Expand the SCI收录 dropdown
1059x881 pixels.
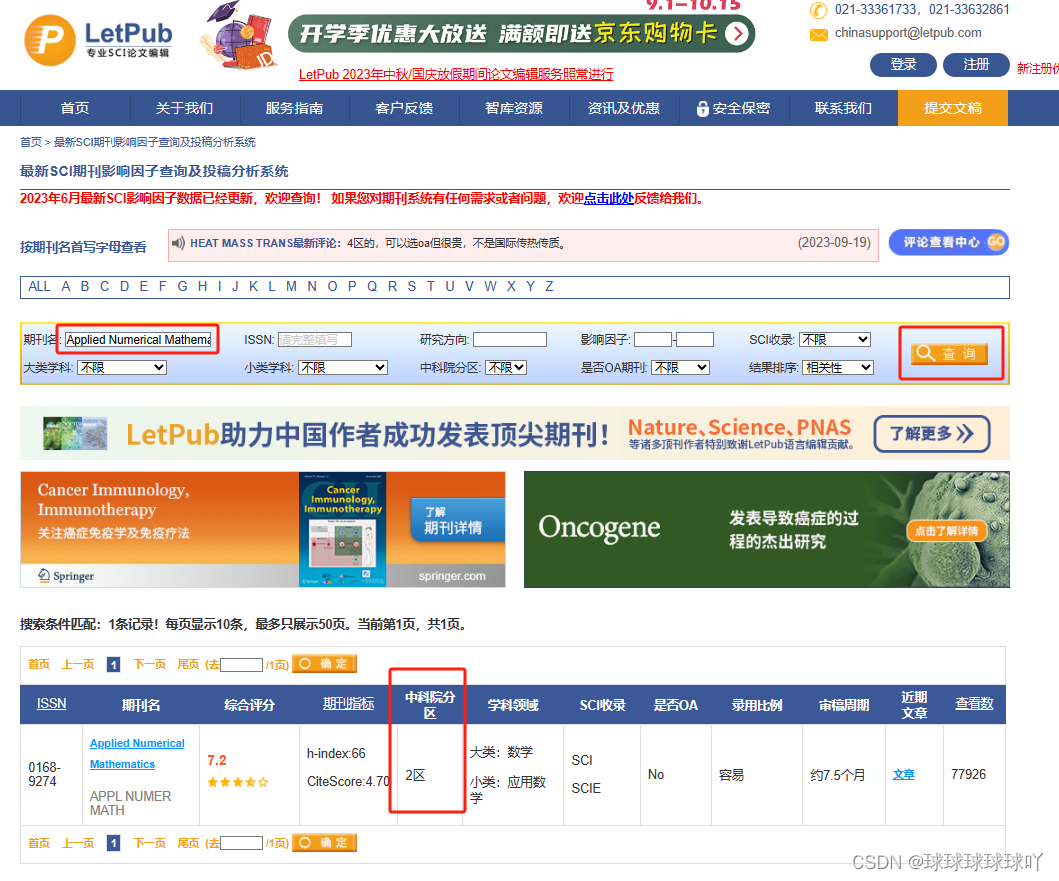tap(835, 339)
